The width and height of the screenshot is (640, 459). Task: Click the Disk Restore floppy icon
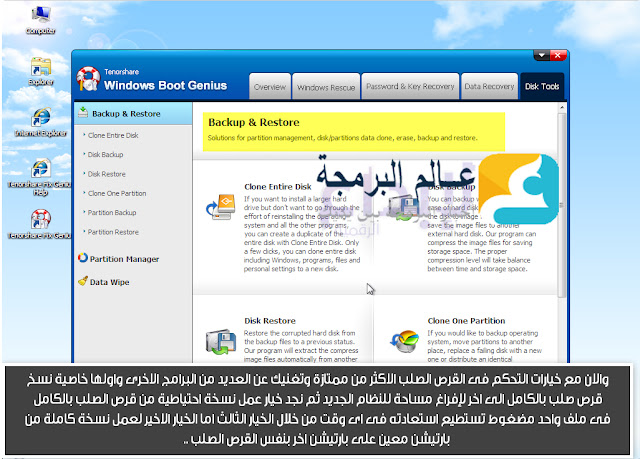pyautogui.click(x=221, y=341)
